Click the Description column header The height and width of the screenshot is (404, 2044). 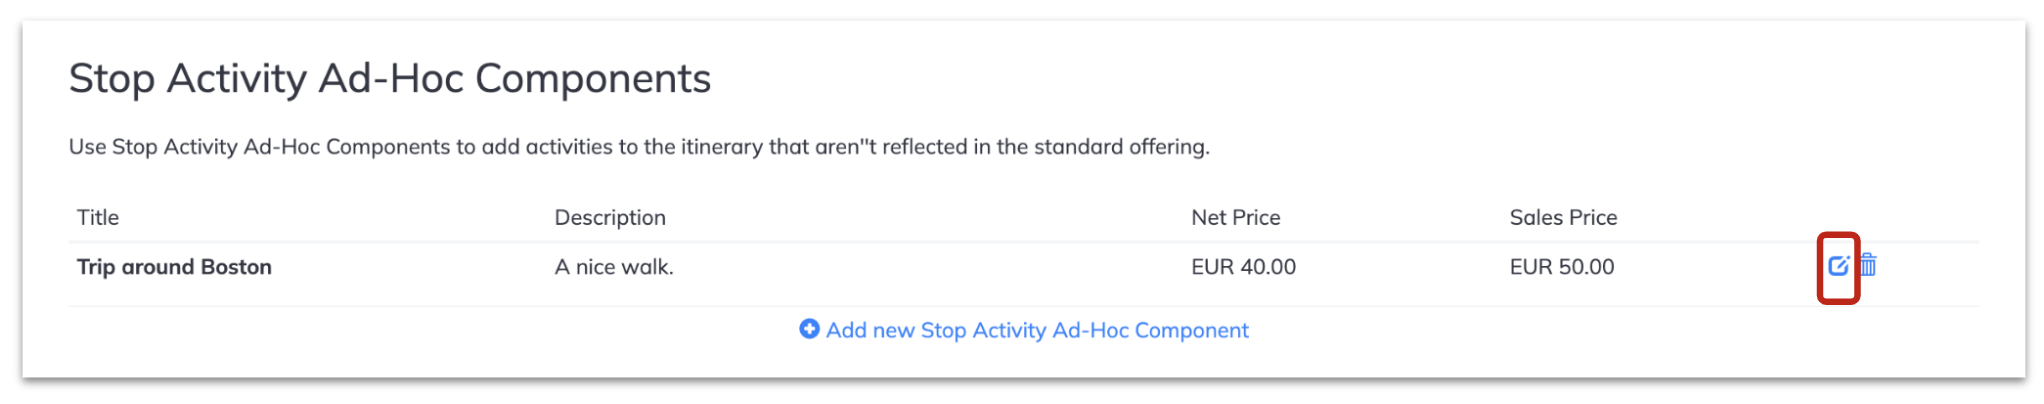pos(610,218)
